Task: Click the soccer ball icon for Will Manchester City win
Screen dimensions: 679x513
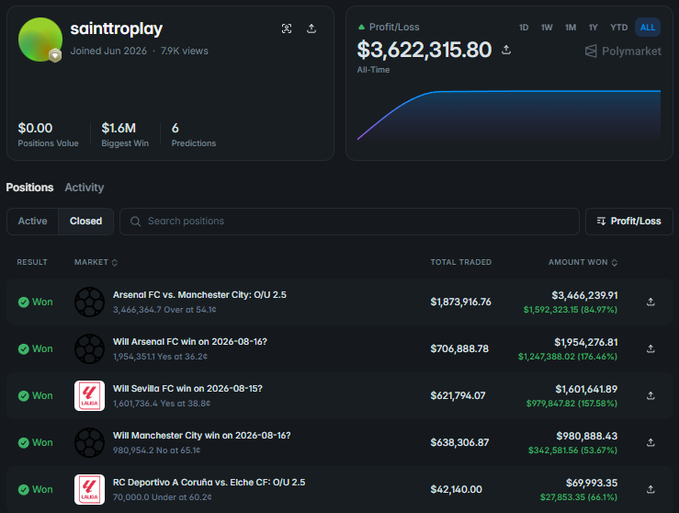Action: point(90,442)
